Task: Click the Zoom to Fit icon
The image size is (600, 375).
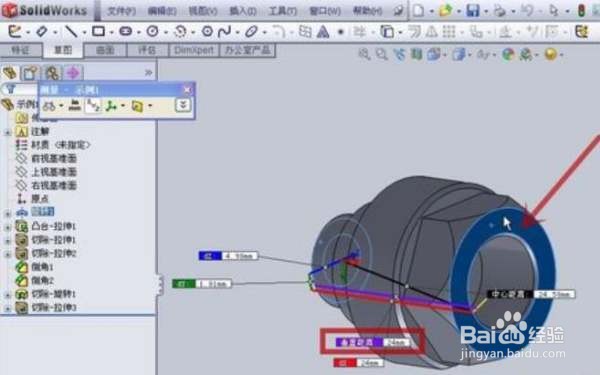Action: pyautogui.click(x=364, y=55)
